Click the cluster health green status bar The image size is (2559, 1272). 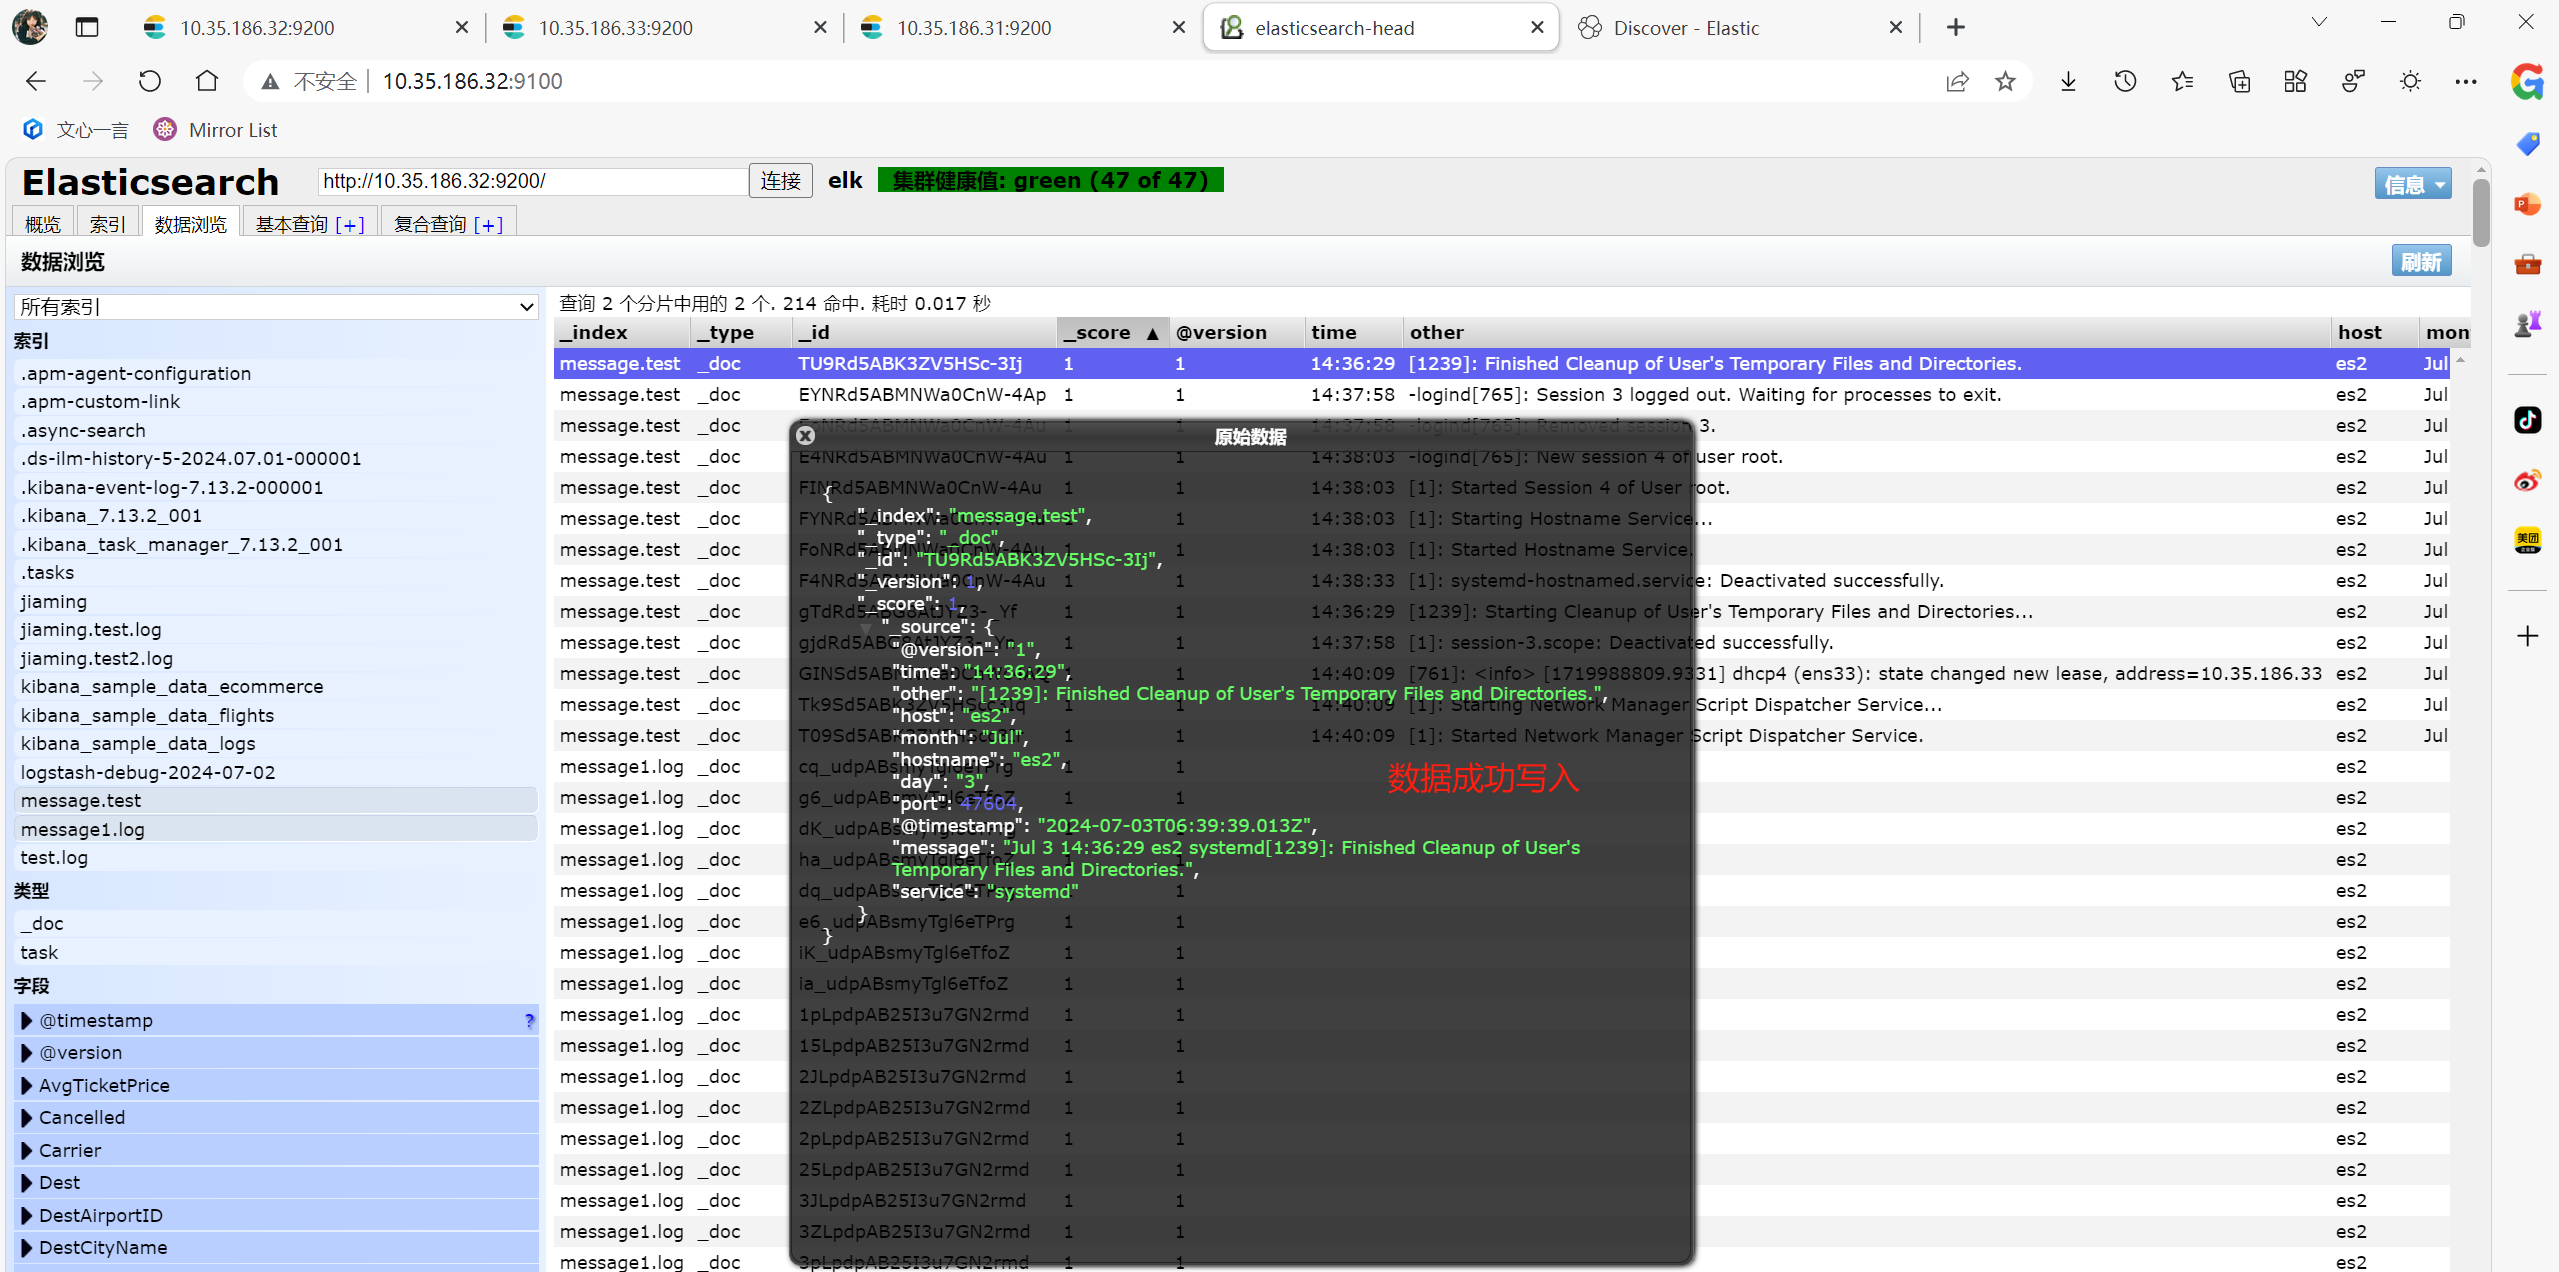pyautogui.click(x=1050, y=180)
